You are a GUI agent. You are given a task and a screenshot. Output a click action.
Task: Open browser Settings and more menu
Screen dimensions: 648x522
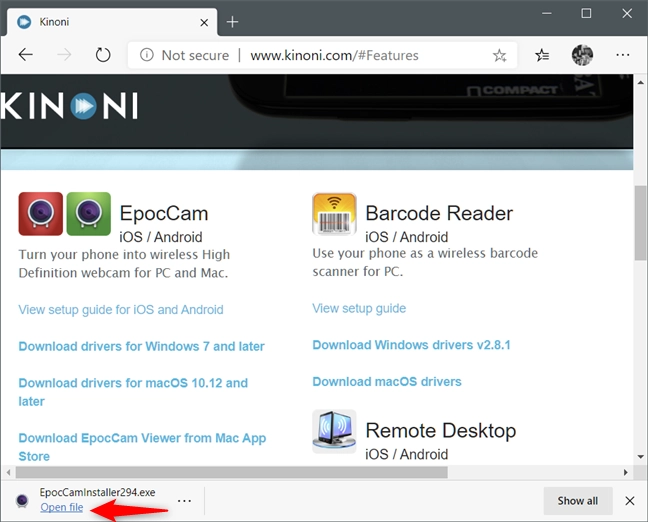pos(622,55)
